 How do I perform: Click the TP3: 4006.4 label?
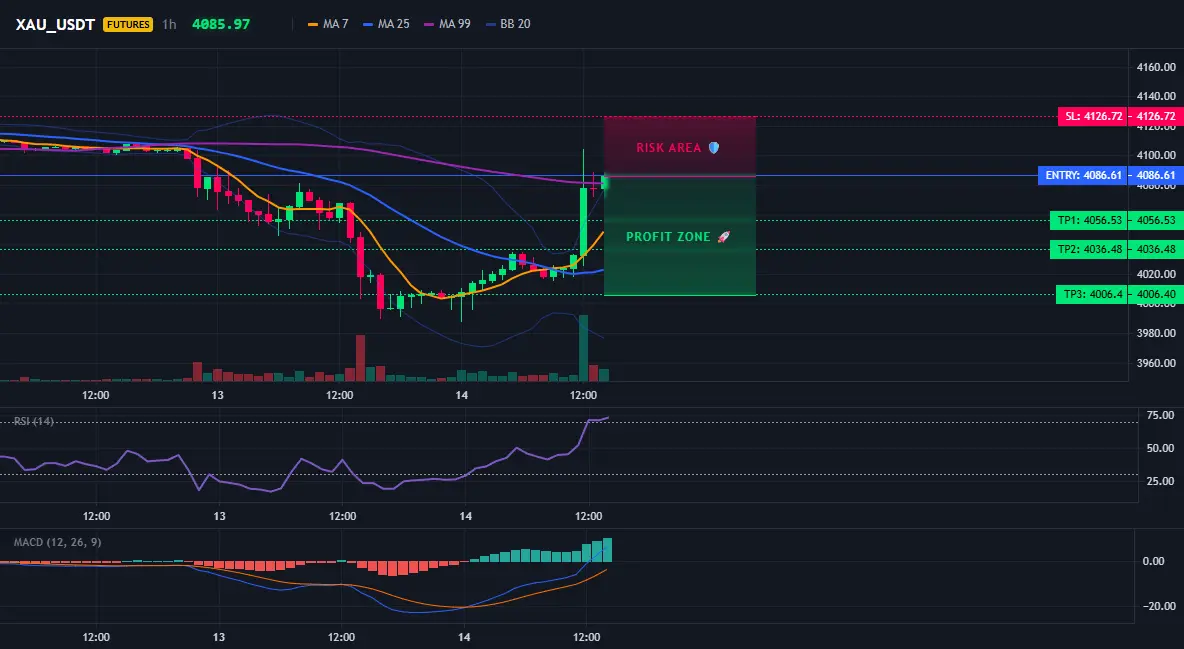coord(1091,295)
